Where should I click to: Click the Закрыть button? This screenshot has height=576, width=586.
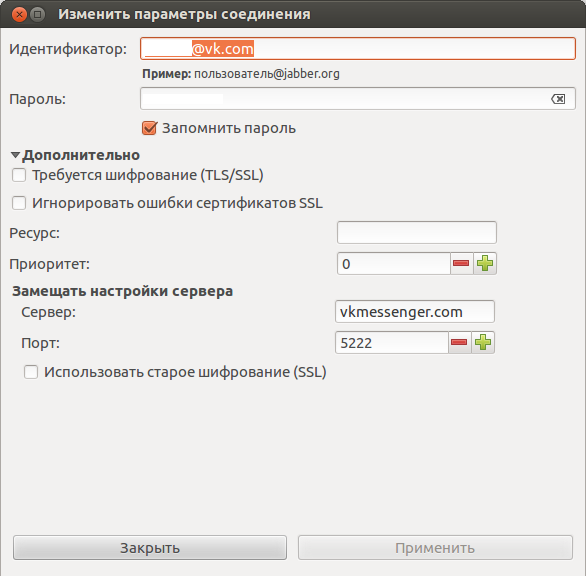coord(150,548)
